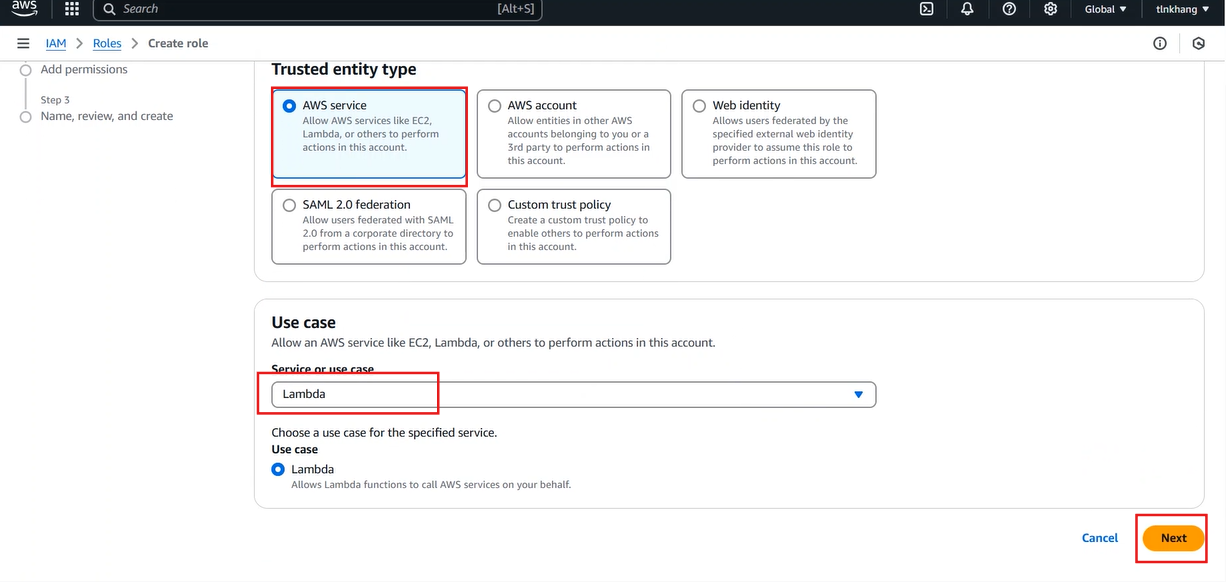
Task: Click the Trusted entity type heading
Action: click(x=344, y=69)
